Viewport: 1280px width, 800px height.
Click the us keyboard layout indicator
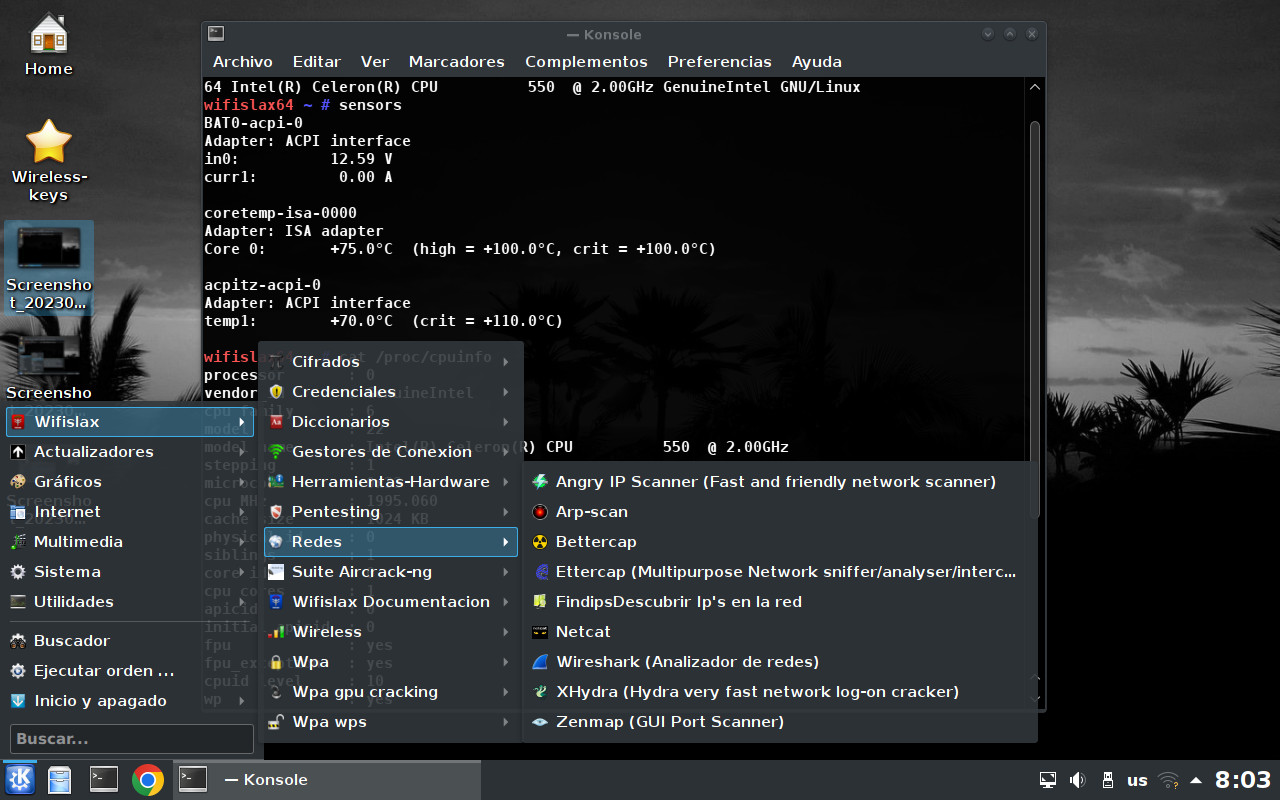click(1137, 780)
